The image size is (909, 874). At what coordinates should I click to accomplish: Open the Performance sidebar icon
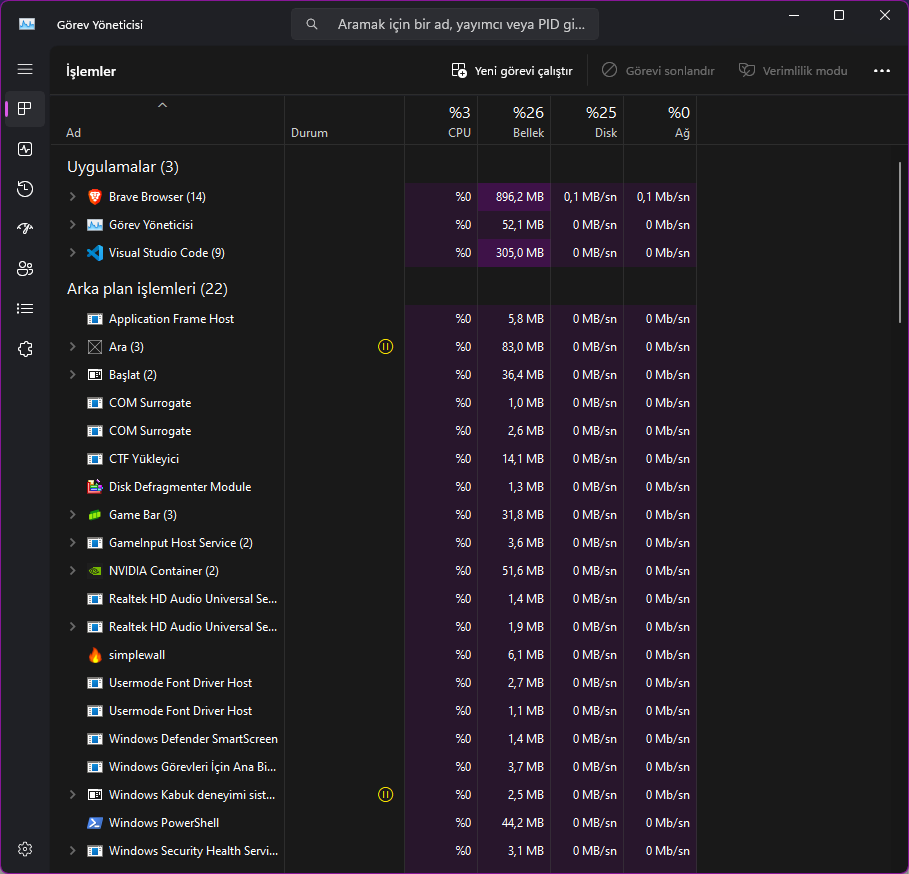coord(25,149)
